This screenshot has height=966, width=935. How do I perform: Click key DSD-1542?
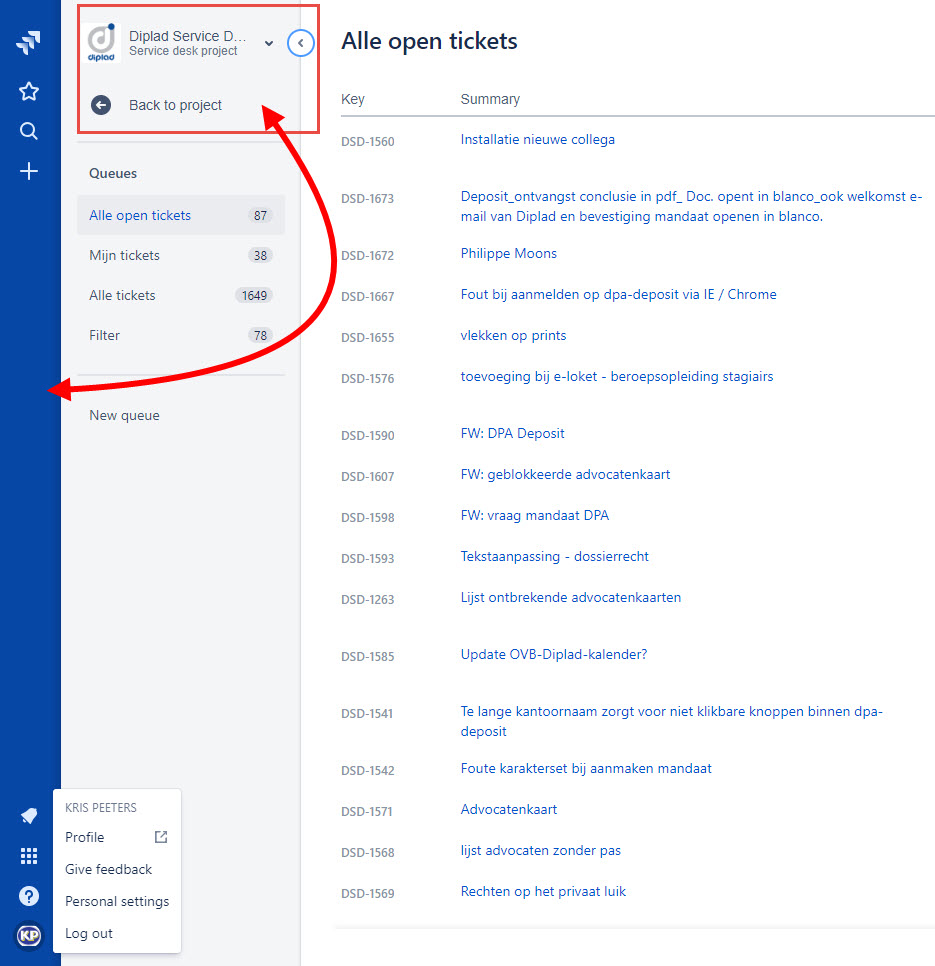pos(368,771)
